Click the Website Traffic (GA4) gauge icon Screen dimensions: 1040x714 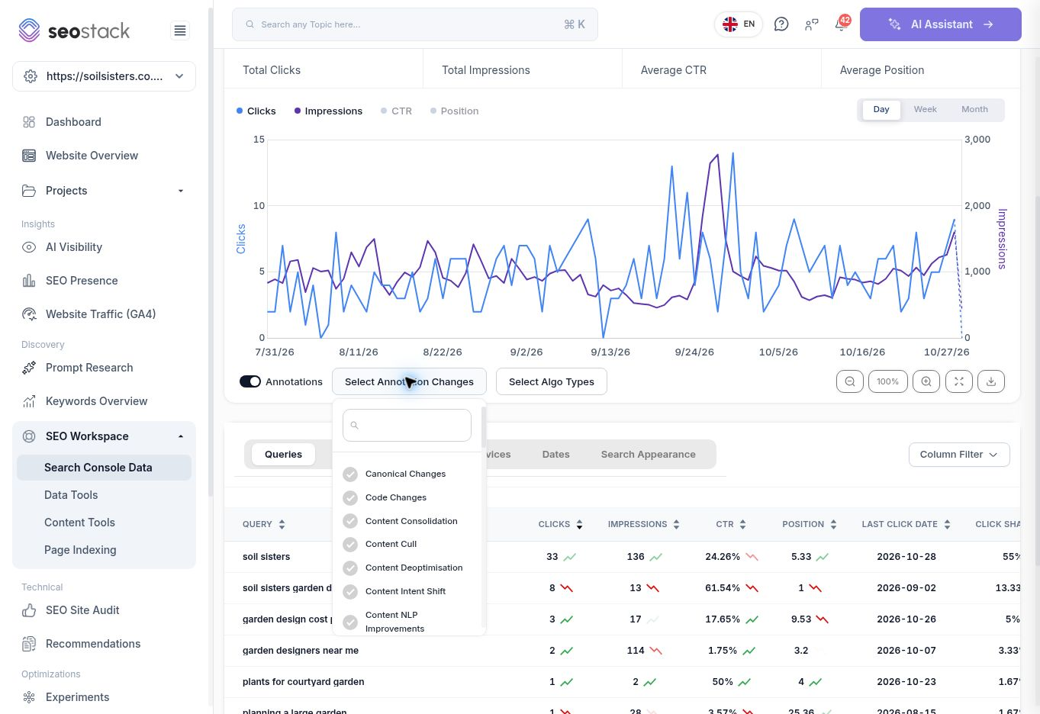(x=29, y=315)
